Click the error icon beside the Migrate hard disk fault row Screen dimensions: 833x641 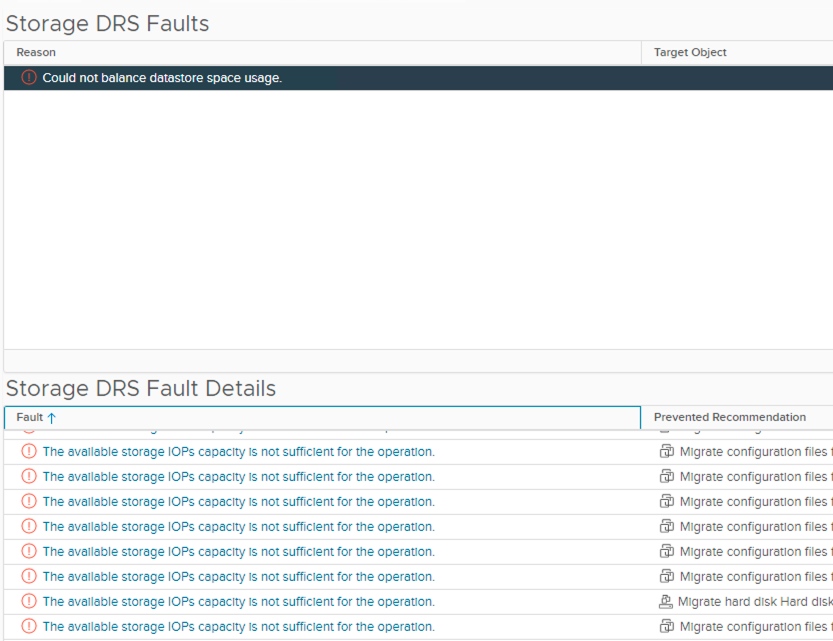(x=28, y=601)
